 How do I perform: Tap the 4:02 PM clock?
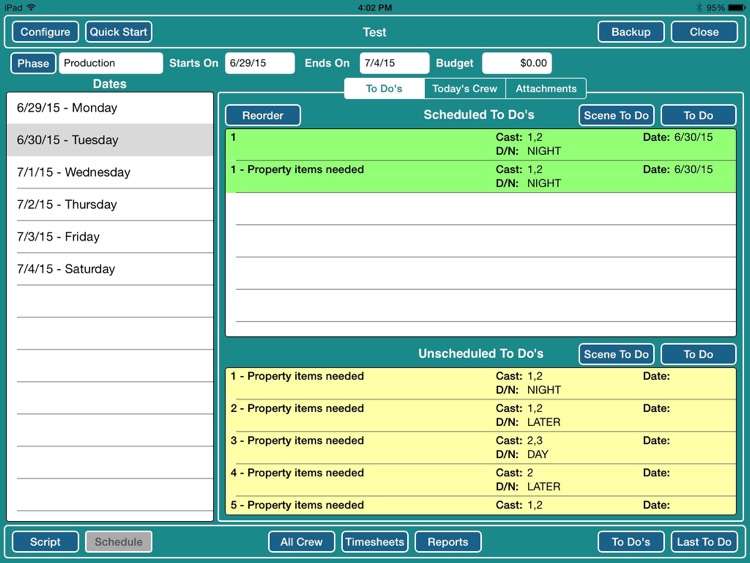click(375, 8)
